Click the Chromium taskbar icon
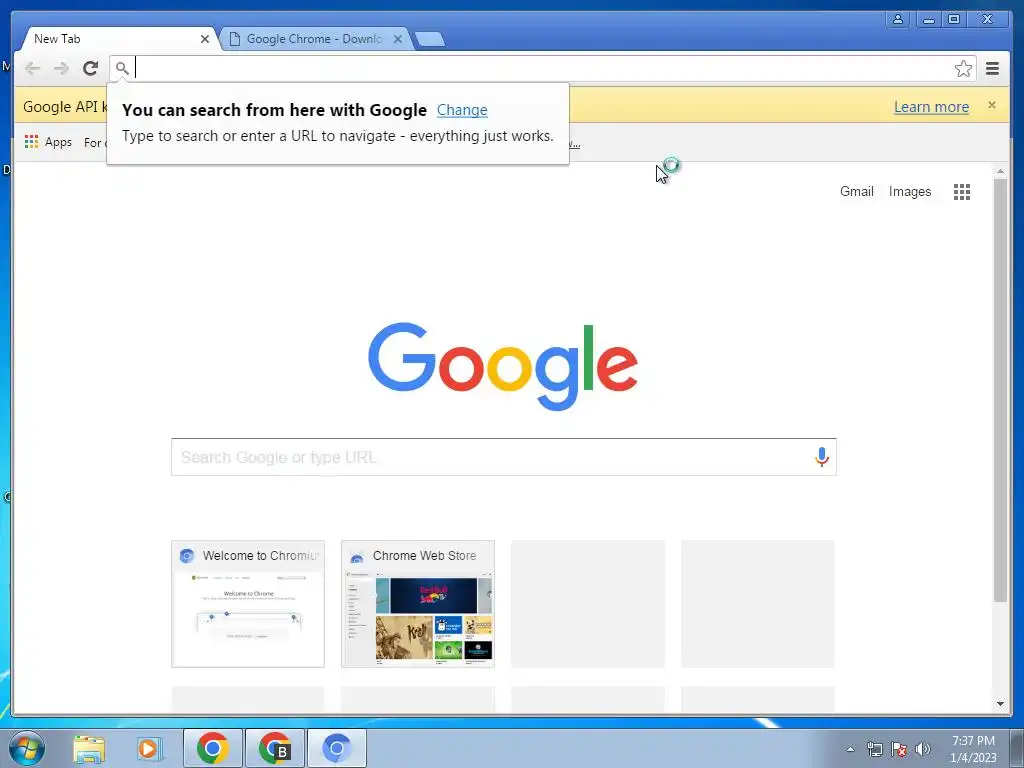Image resolution: width=1024 pixels, height=768 pixels. (x=336, y=748)
